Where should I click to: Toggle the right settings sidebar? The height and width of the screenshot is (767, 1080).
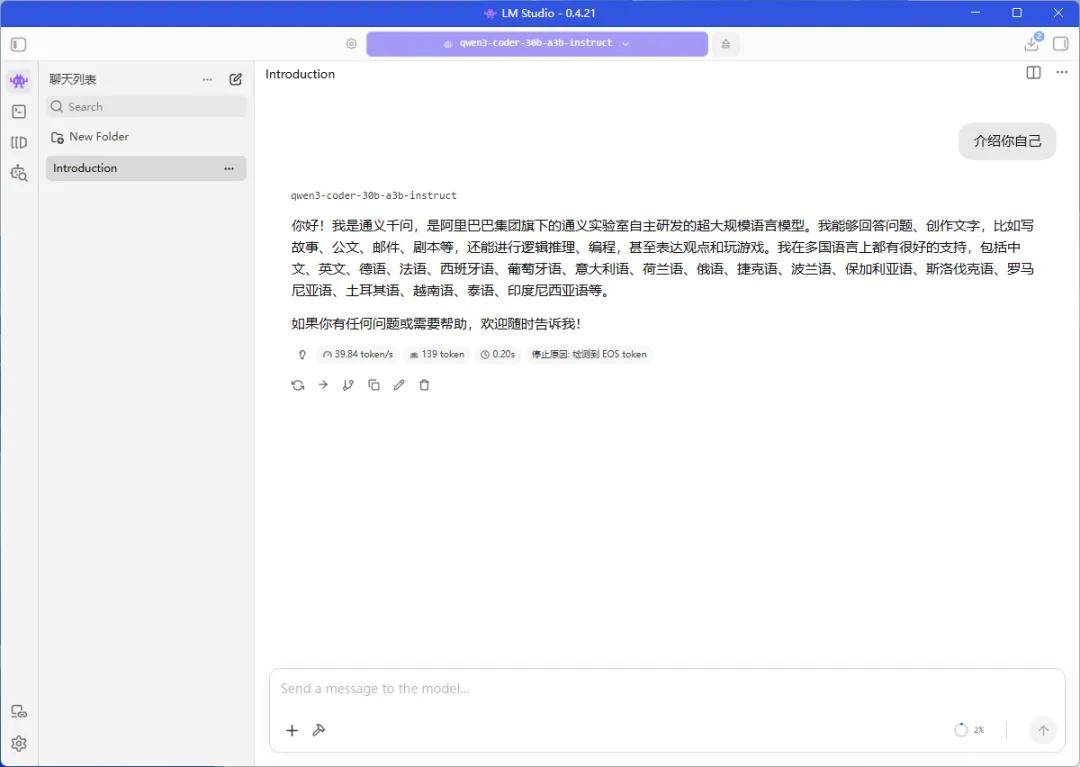tap(1061, 44)
